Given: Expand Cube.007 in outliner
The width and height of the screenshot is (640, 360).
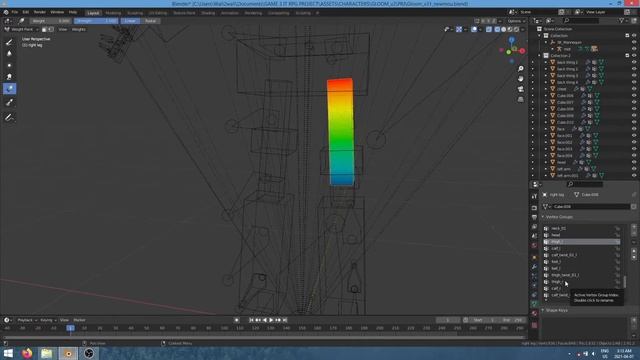Looking at the screenshot, I should pos(546,102).
